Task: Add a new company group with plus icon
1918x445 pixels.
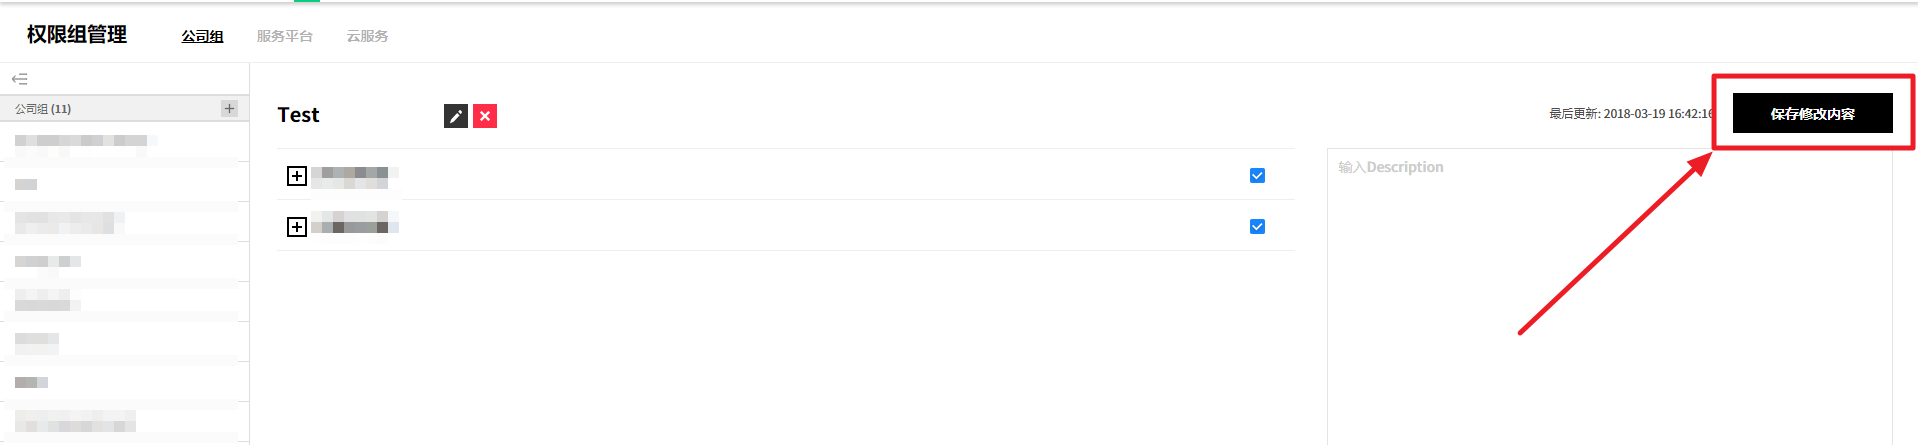Action: pyautogui.click(x=229, y=108)
